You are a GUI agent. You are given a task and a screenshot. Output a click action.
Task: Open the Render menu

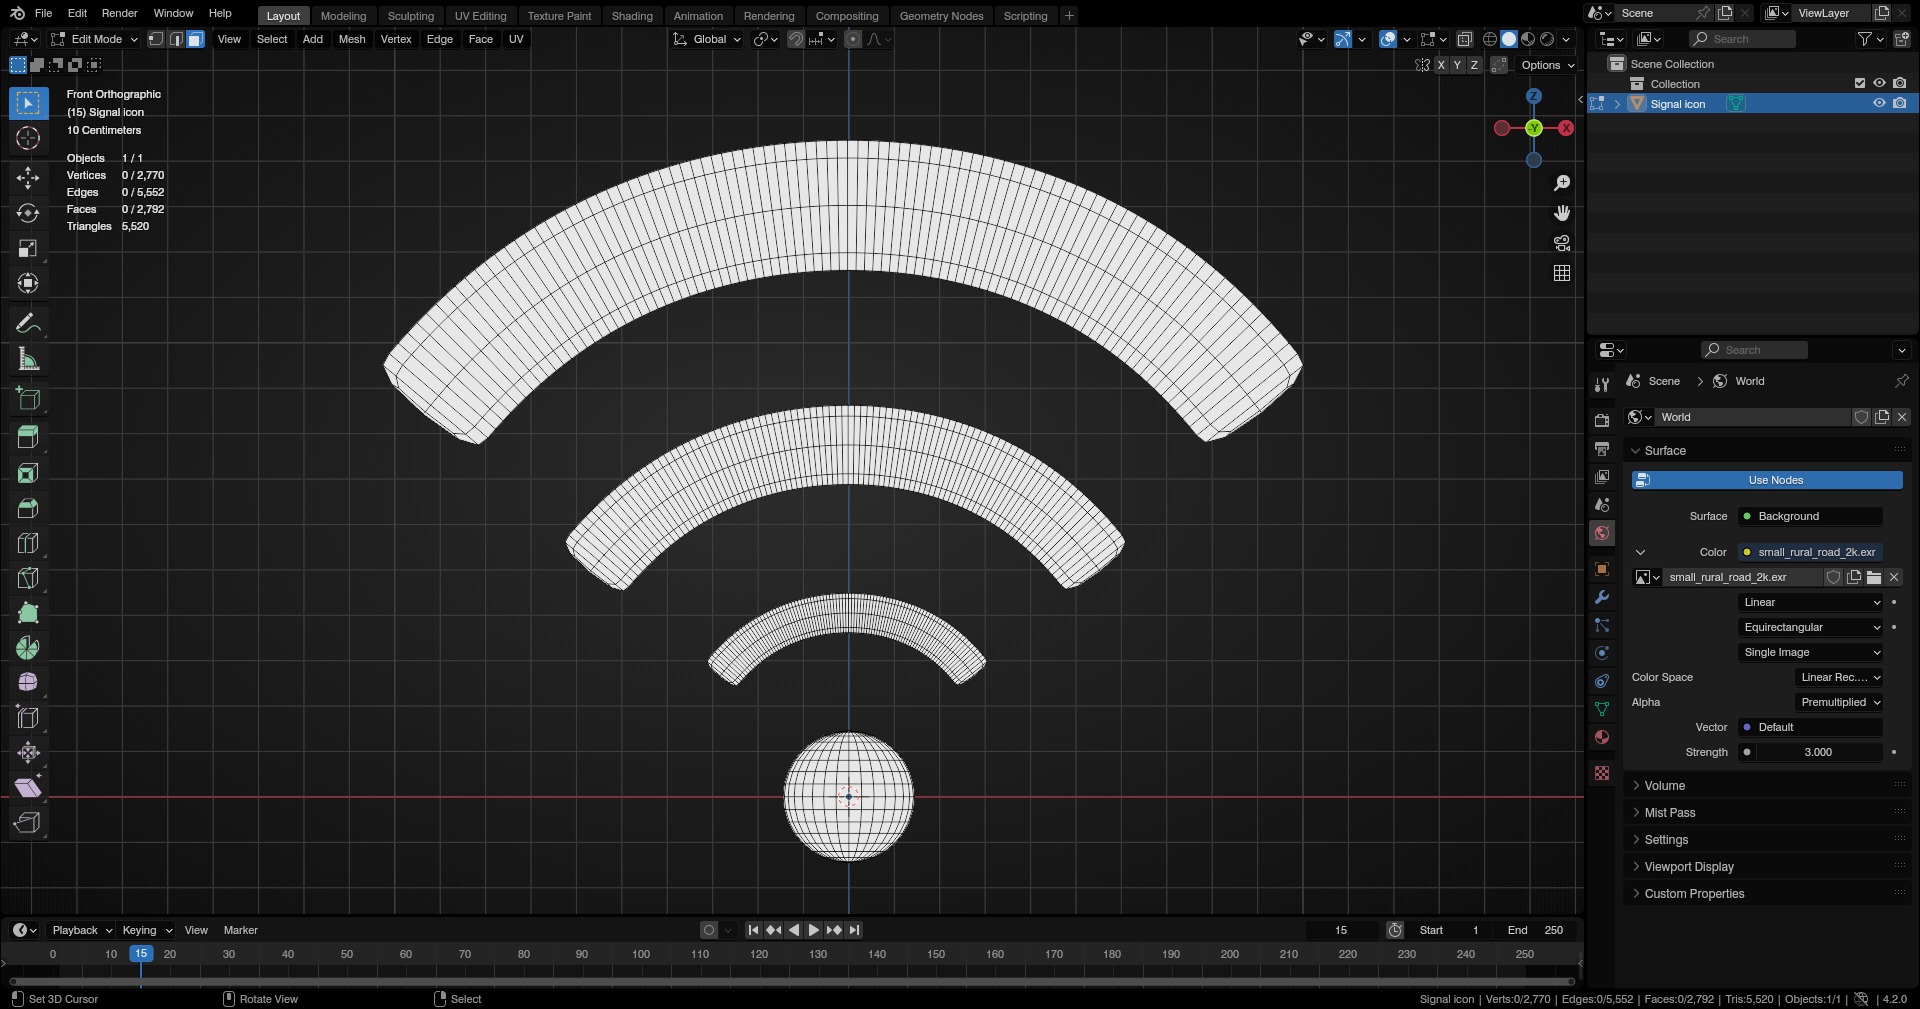120,13
